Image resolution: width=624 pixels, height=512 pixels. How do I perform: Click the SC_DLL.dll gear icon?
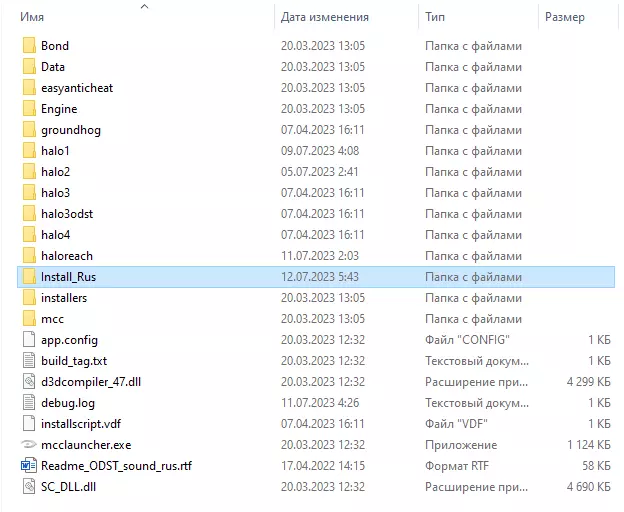click(x=29, y=487)
